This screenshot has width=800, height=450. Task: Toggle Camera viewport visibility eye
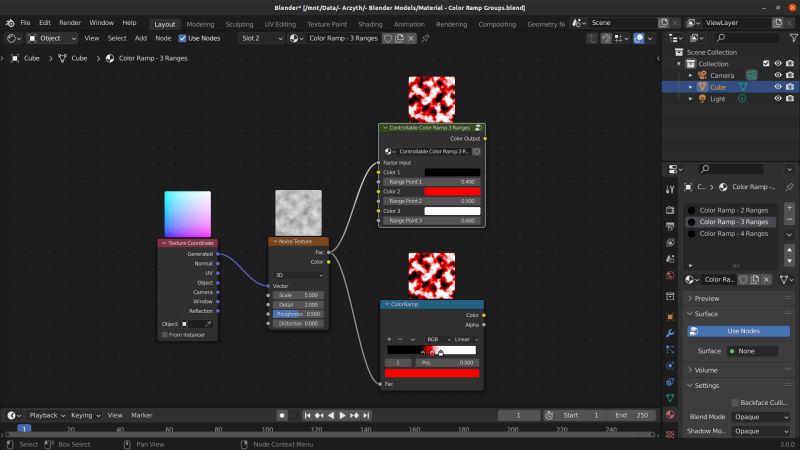point(778,76)
